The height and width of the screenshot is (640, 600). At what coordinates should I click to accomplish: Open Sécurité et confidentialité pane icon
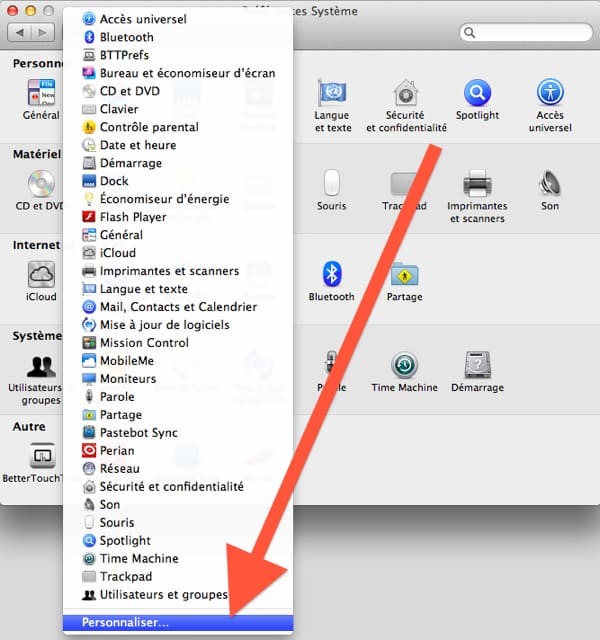[x=406, y=93]
